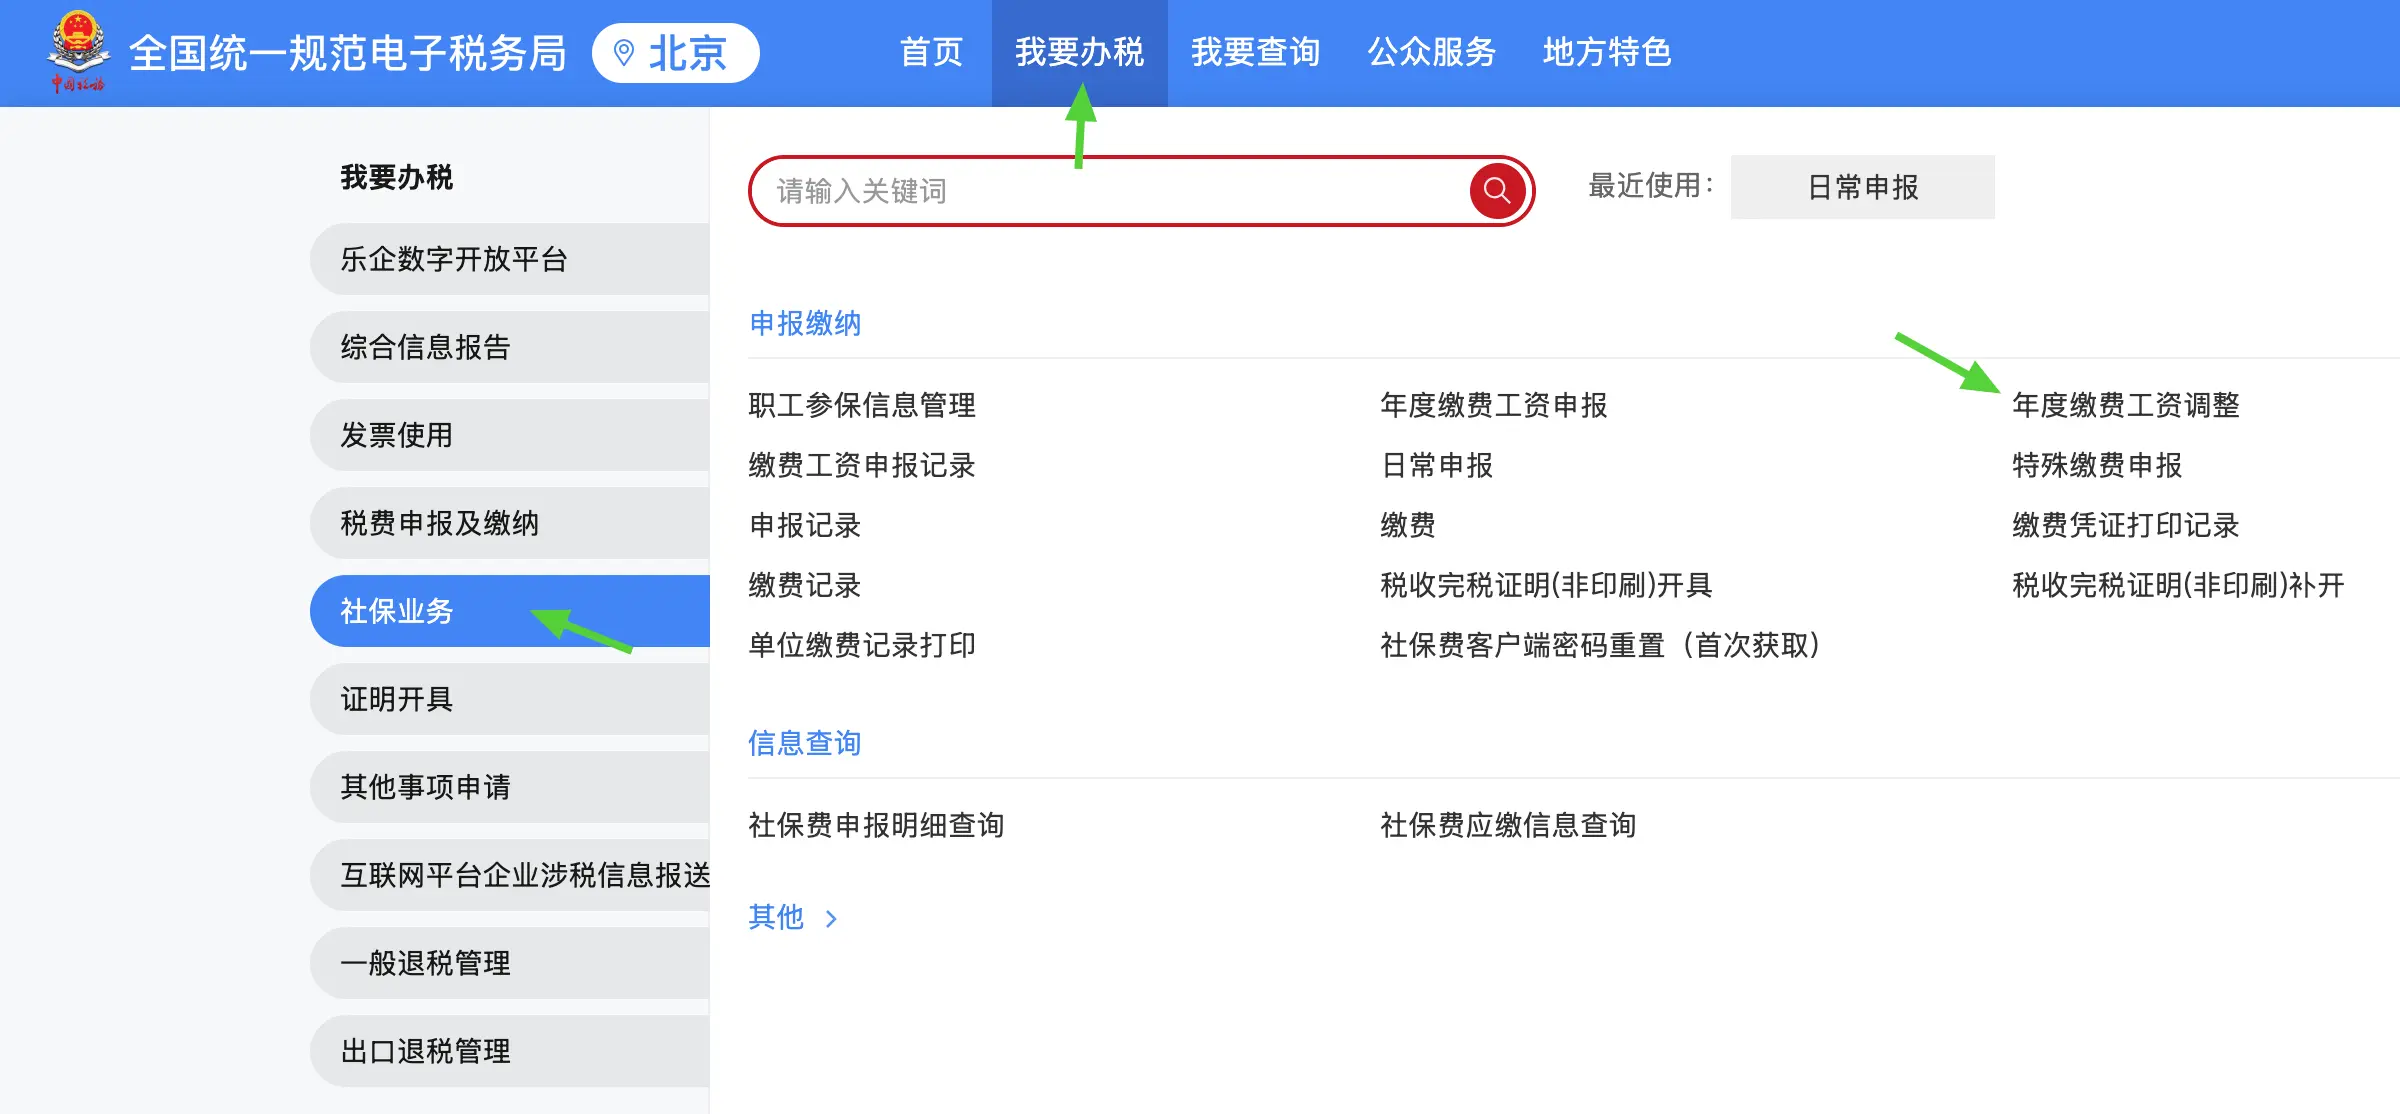Open 缴费工资申报记录 link
The height and width of the screenshot is (1114, 2400).
tap(862, 465)
